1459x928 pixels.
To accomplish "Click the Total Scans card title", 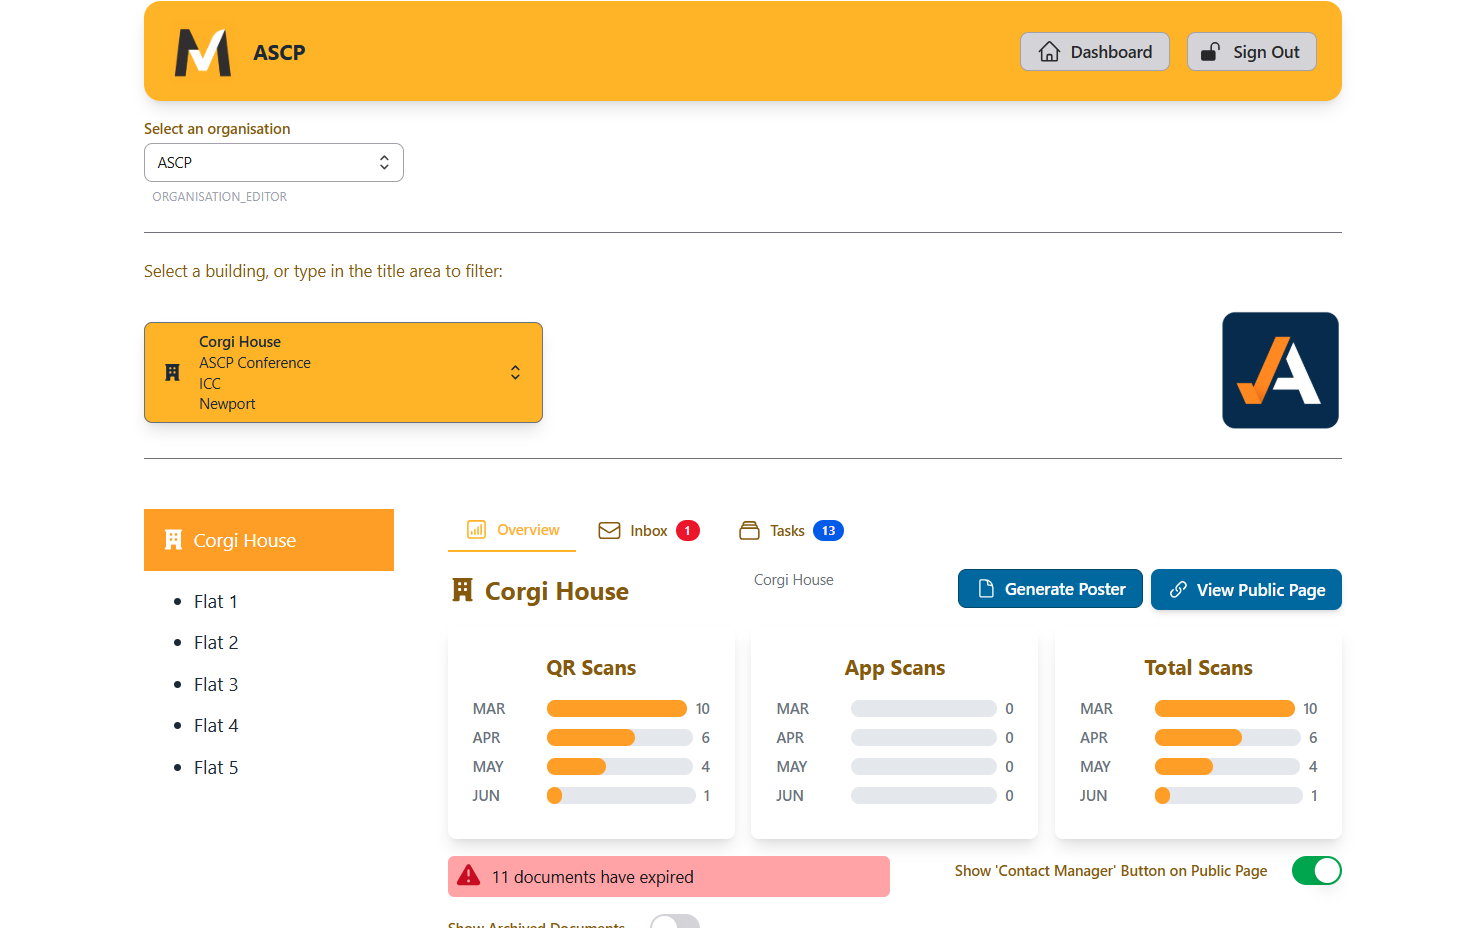I will point(1198,667).
